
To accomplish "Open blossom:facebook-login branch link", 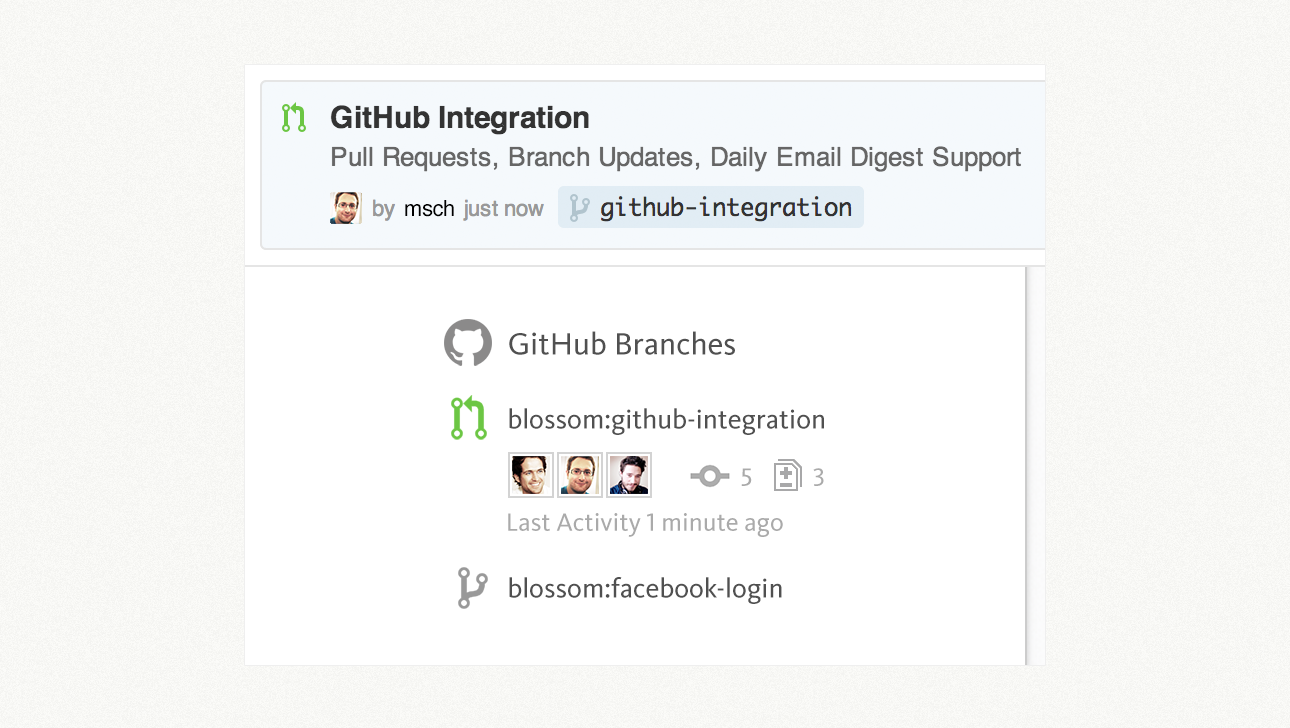I will click(645, 589).
